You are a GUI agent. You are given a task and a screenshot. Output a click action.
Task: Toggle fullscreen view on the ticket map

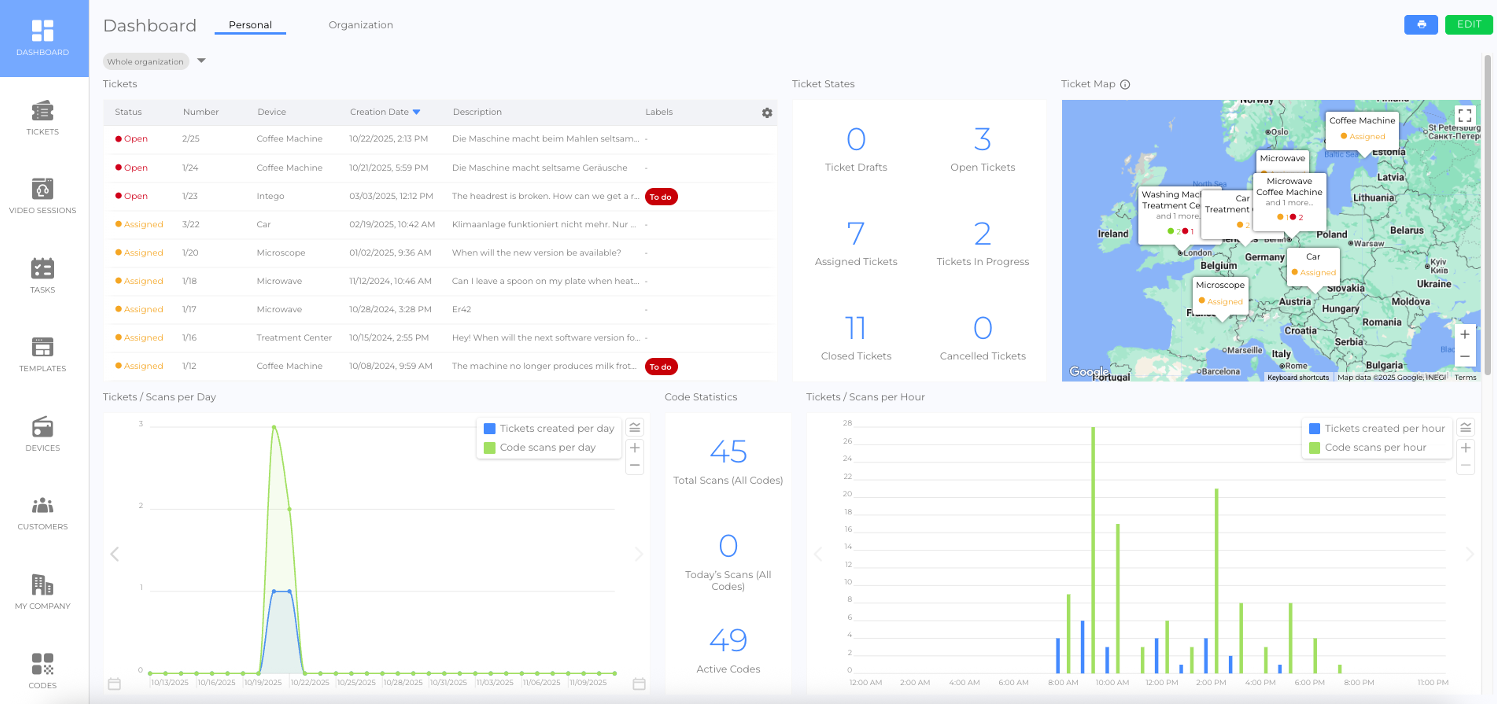click(x=1464, y=115)
